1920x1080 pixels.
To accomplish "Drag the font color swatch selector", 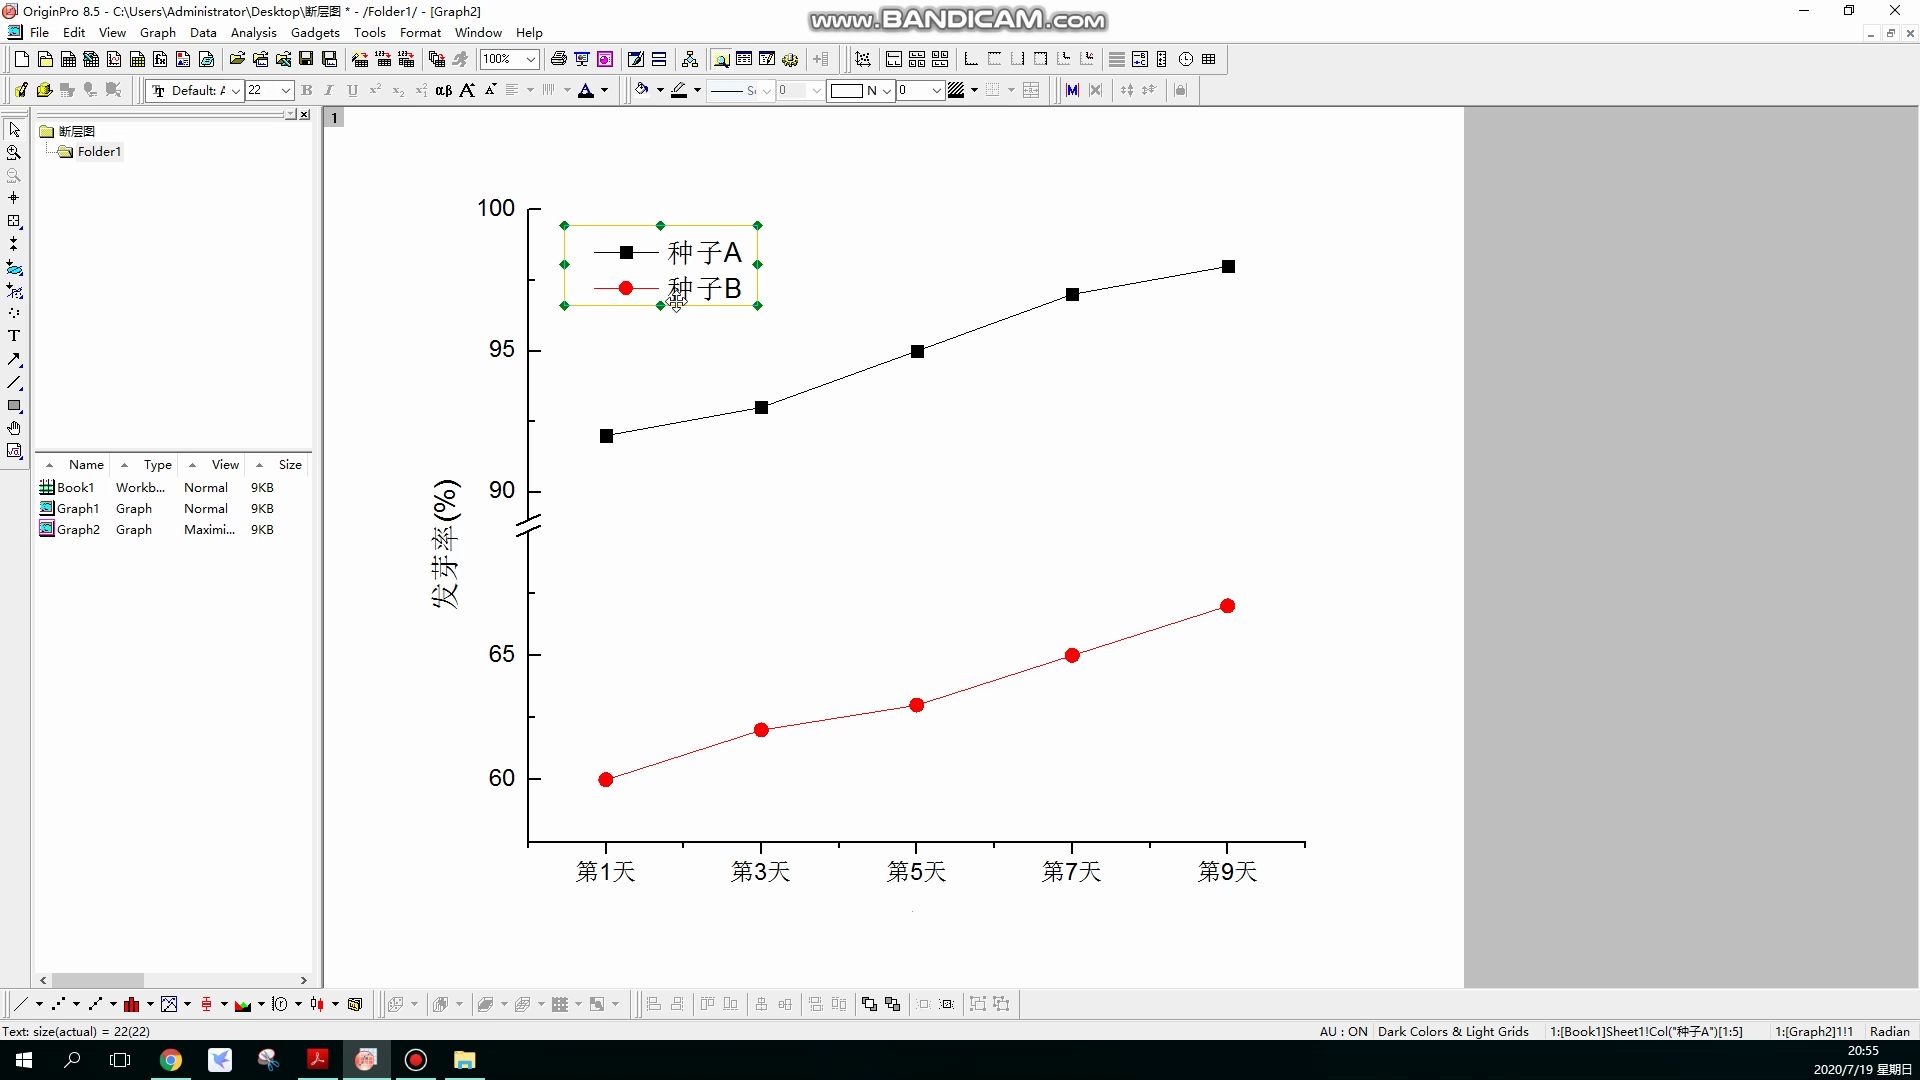I will coord(605,90).
